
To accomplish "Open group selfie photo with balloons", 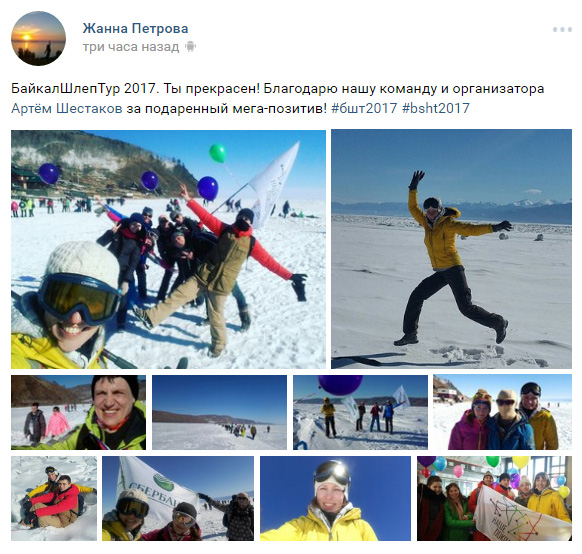I will [169, 249].
